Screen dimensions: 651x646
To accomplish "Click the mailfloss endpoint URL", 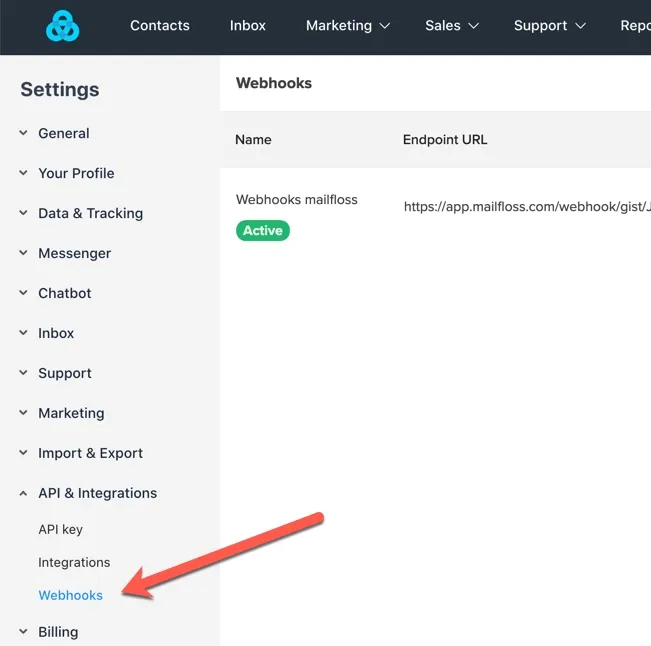I will click(527, 207).
